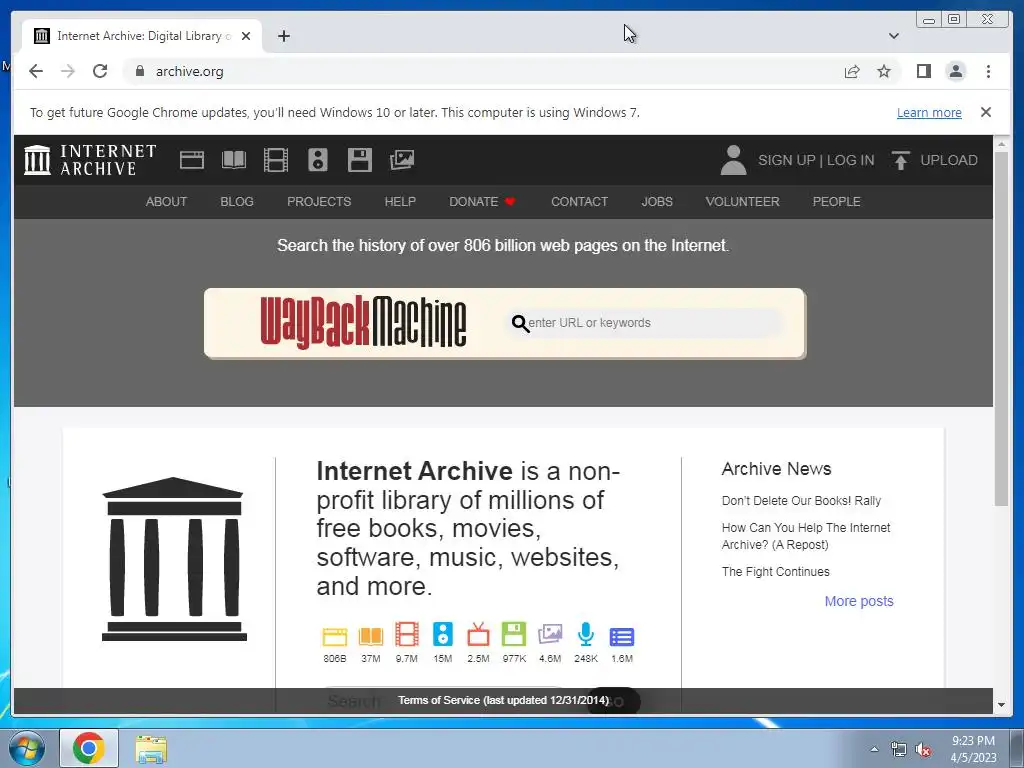The width and height of the screenshot is (1024, 768).
Task: Click the Chrome taskbar icon
Action: tap(89, 748)
